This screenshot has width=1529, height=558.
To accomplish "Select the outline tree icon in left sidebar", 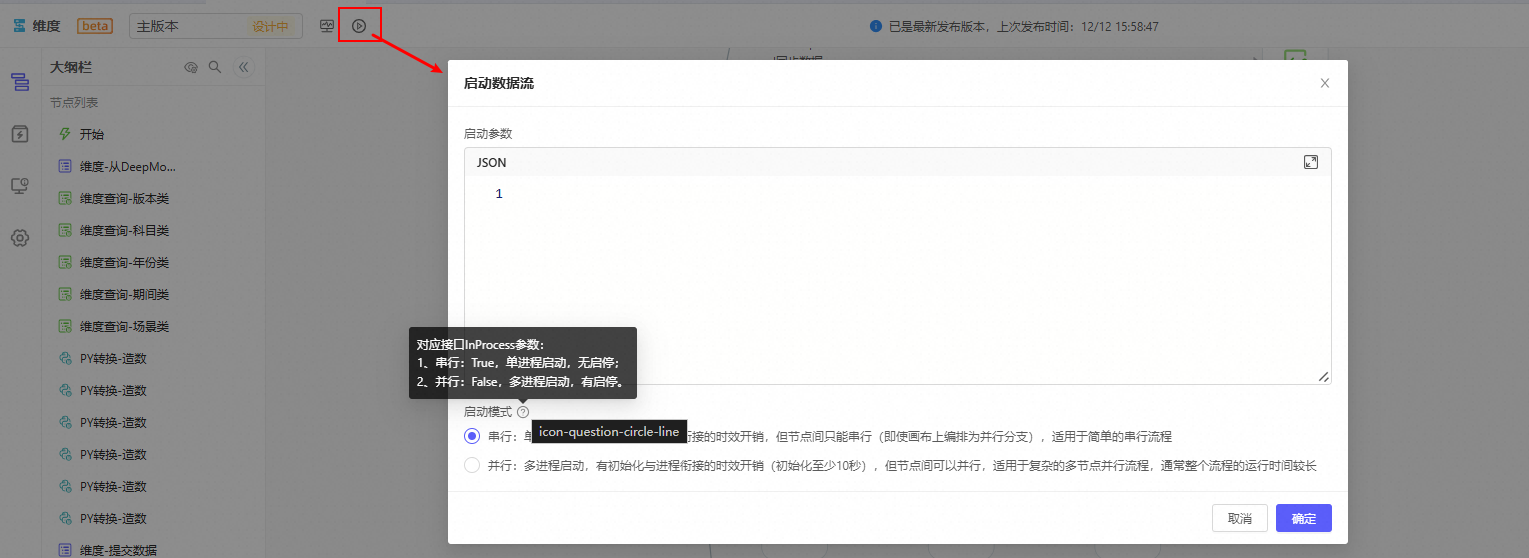I will click(20, 82).
